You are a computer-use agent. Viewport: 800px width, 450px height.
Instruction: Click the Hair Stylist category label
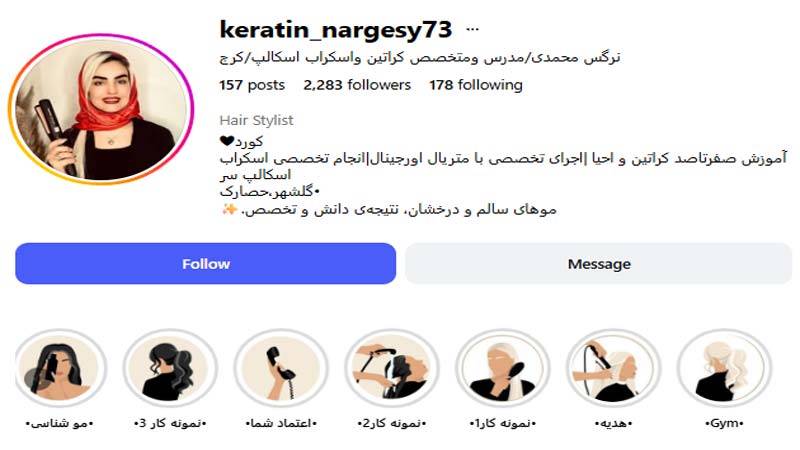[256, 120]
